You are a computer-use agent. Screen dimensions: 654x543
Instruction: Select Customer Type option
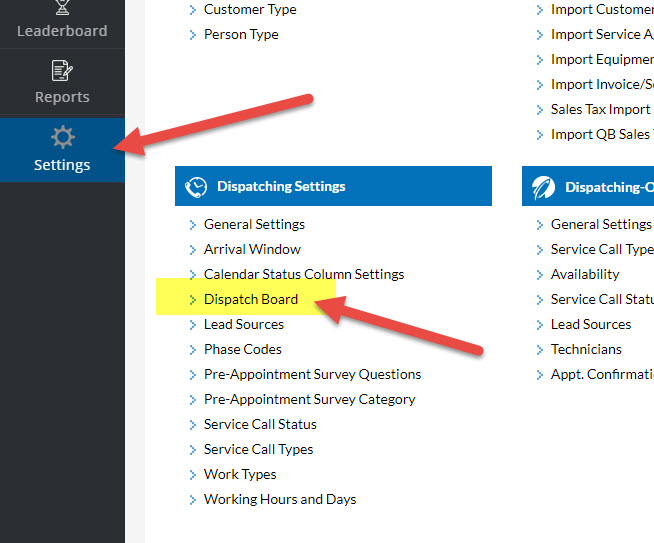[250, 9]
